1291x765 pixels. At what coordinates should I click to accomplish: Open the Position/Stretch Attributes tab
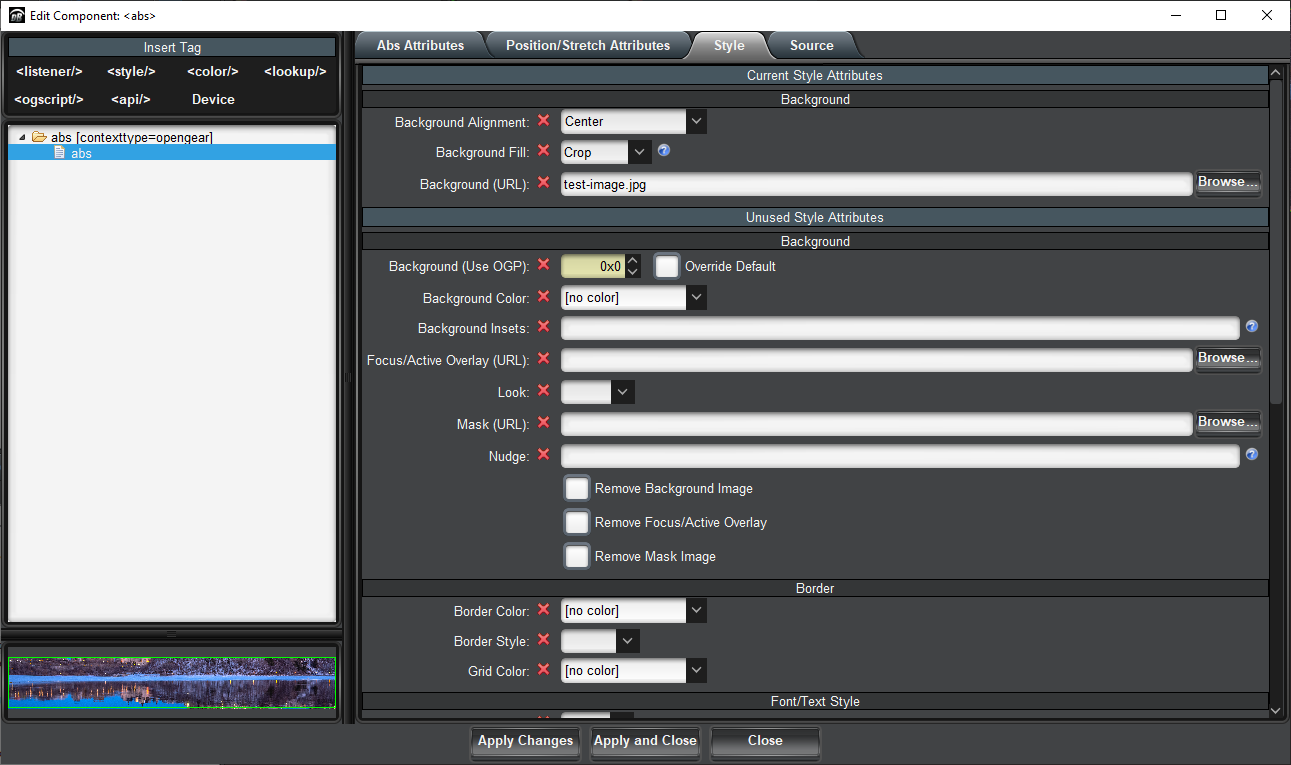pos(588,45)
